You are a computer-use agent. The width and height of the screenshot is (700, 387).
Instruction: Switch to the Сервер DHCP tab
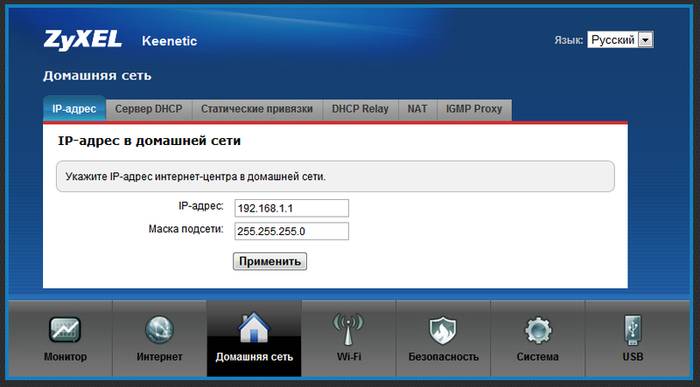(x=149, y=109)
